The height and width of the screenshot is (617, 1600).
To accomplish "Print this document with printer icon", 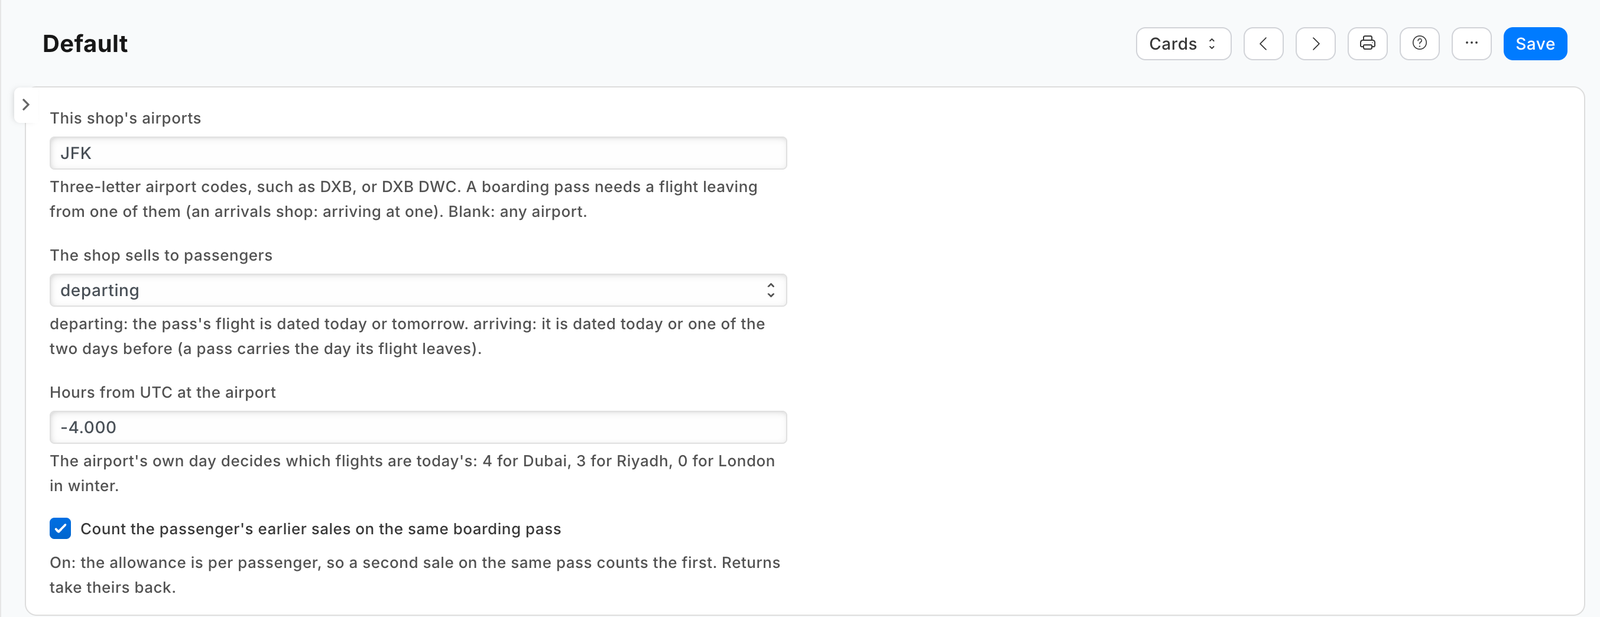I will (x=1367, y=44).
